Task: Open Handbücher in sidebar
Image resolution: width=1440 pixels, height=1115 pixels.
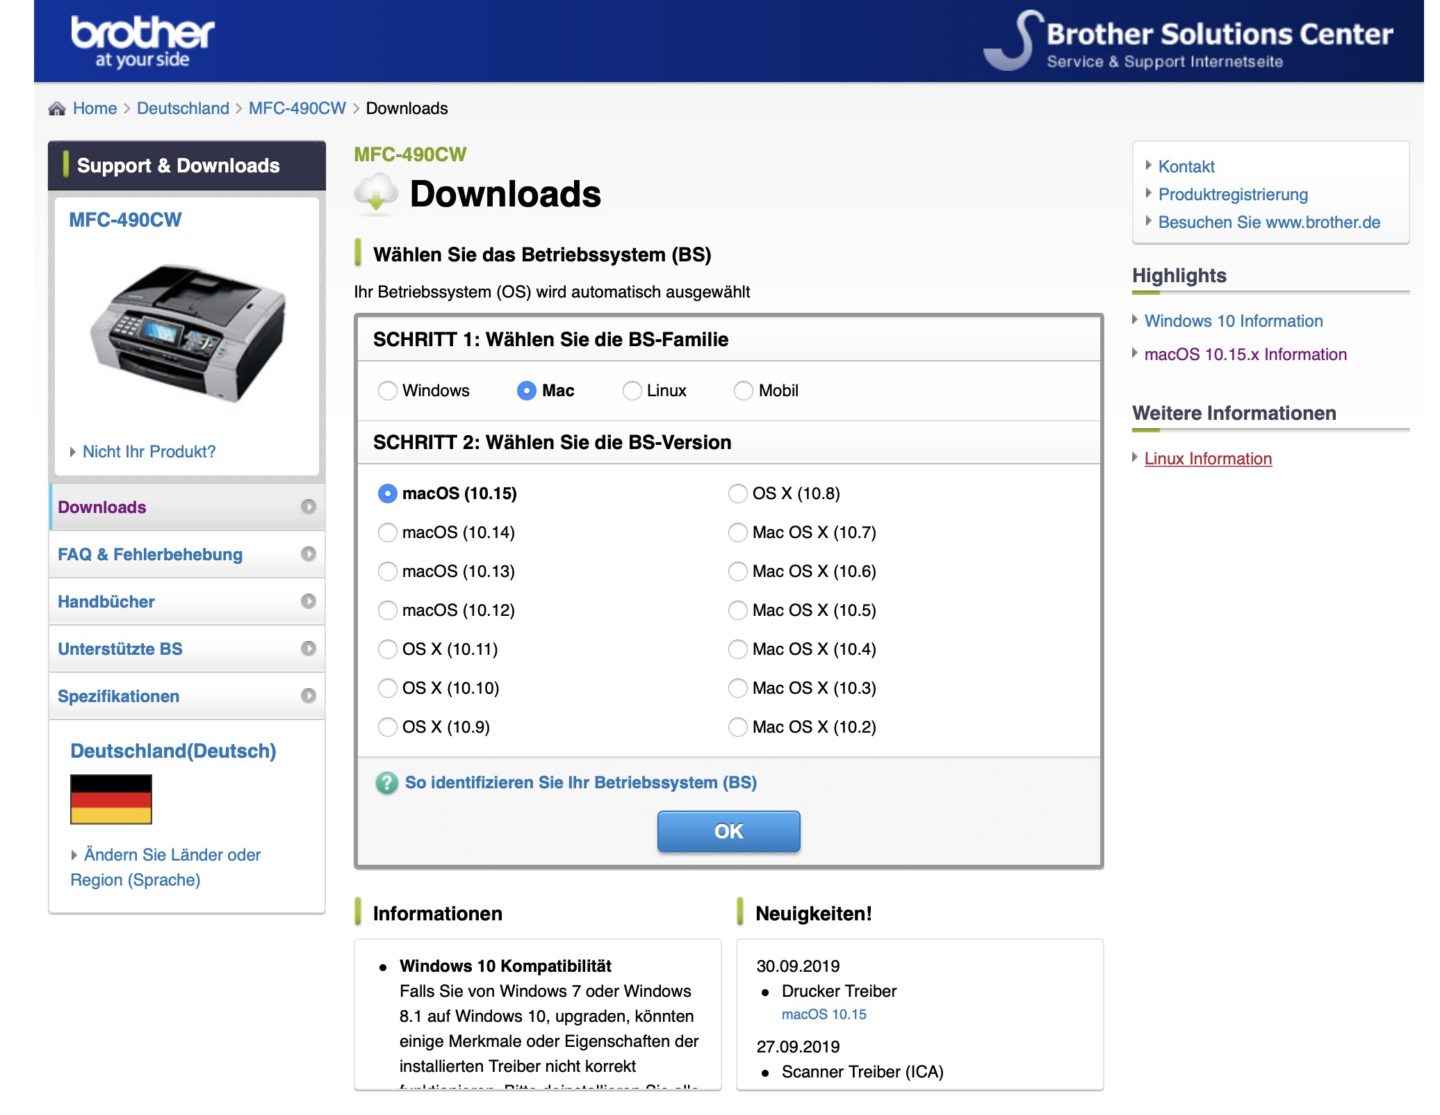Action: [x=187, y=601]
